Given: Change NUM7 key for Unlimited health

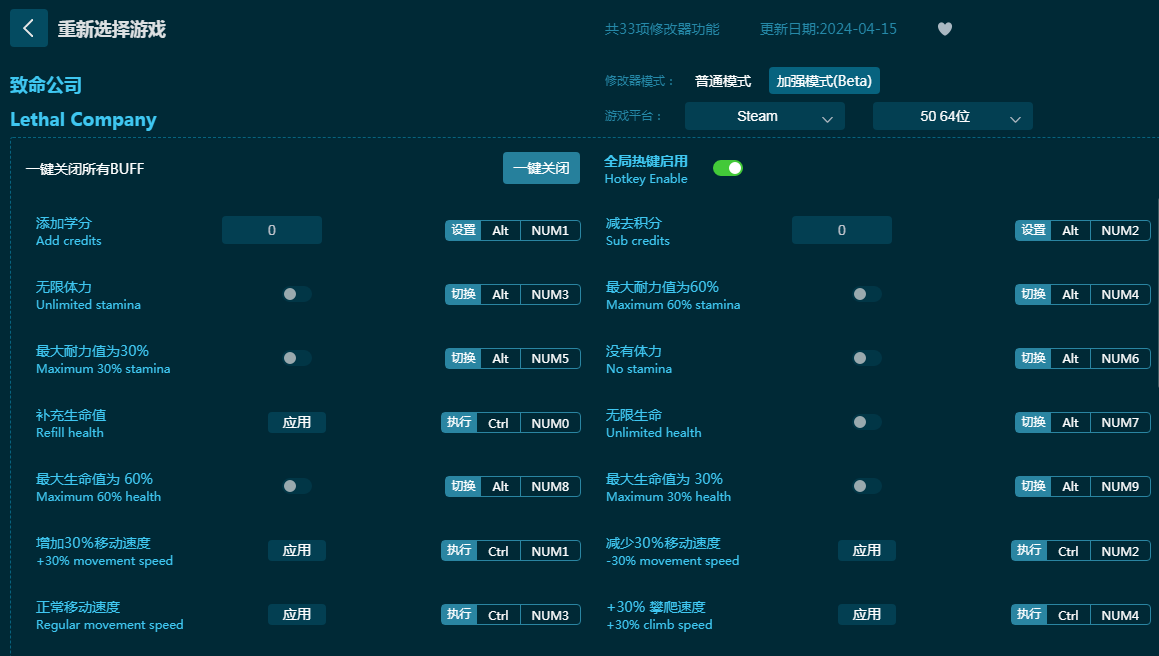Looking at the screenshot, I should tap(1120, 422).
